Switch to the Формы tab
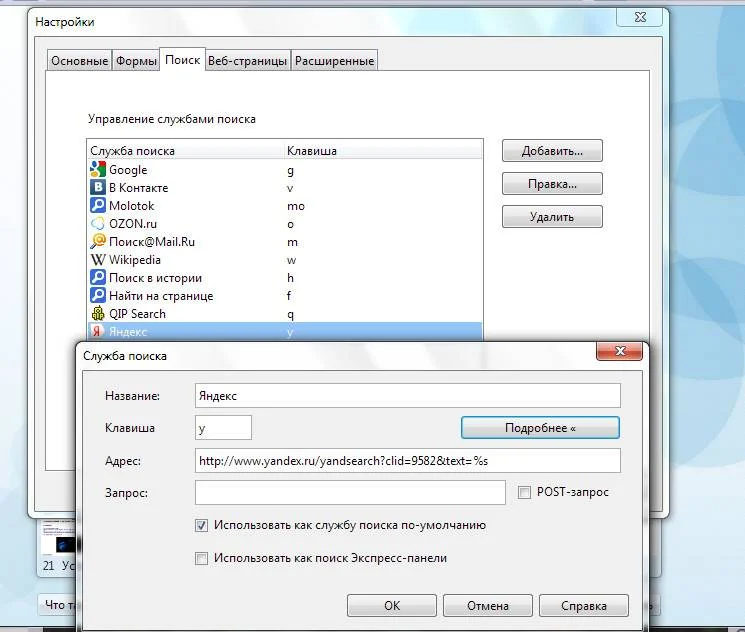This screenshot has height=632, width=745. tap(136, 60)
